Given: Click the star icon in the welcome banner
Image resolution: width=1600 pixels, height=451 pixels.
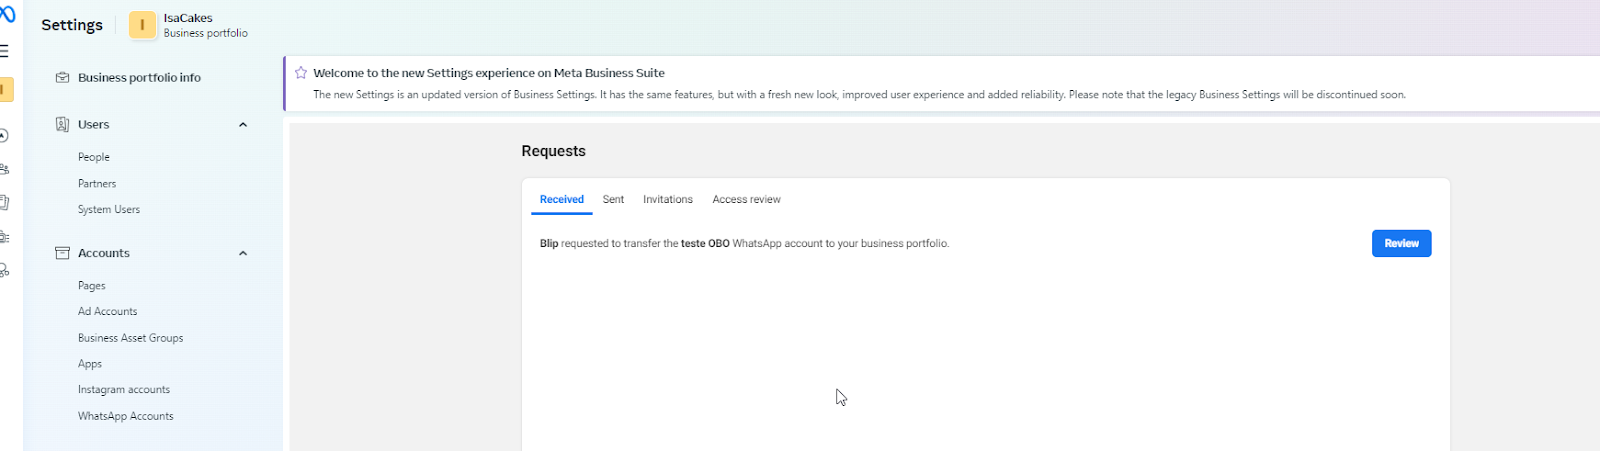Looking at the screenshot, I should pos(301,73).
